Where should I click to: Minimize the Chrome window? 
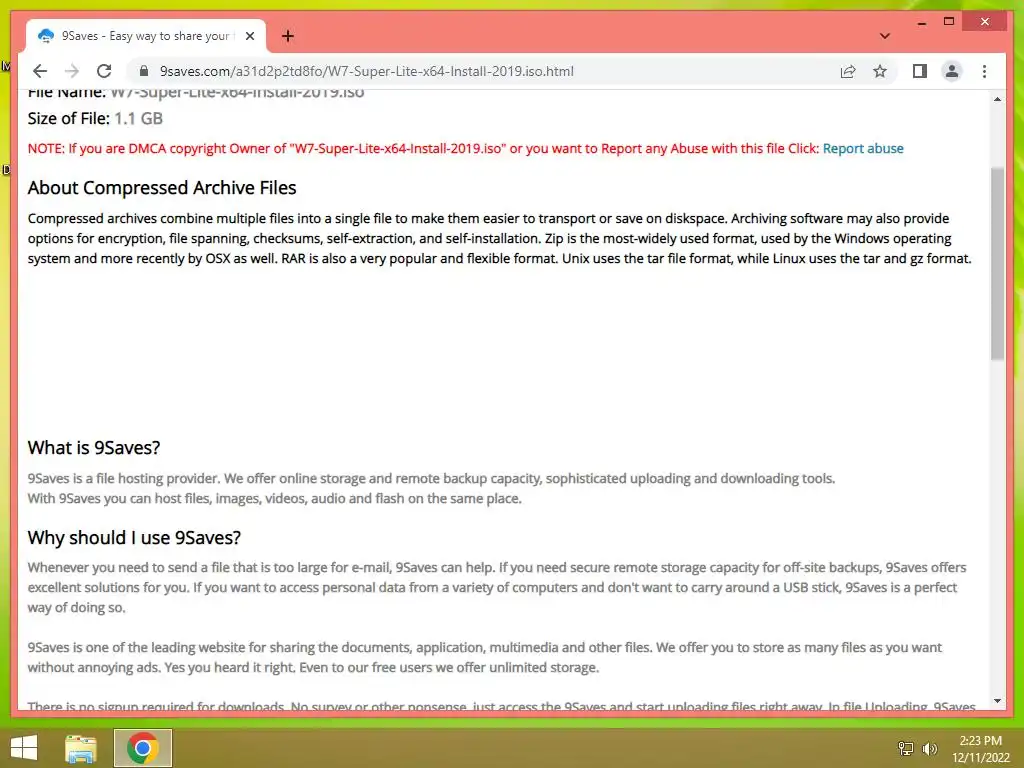coord(921,22)
